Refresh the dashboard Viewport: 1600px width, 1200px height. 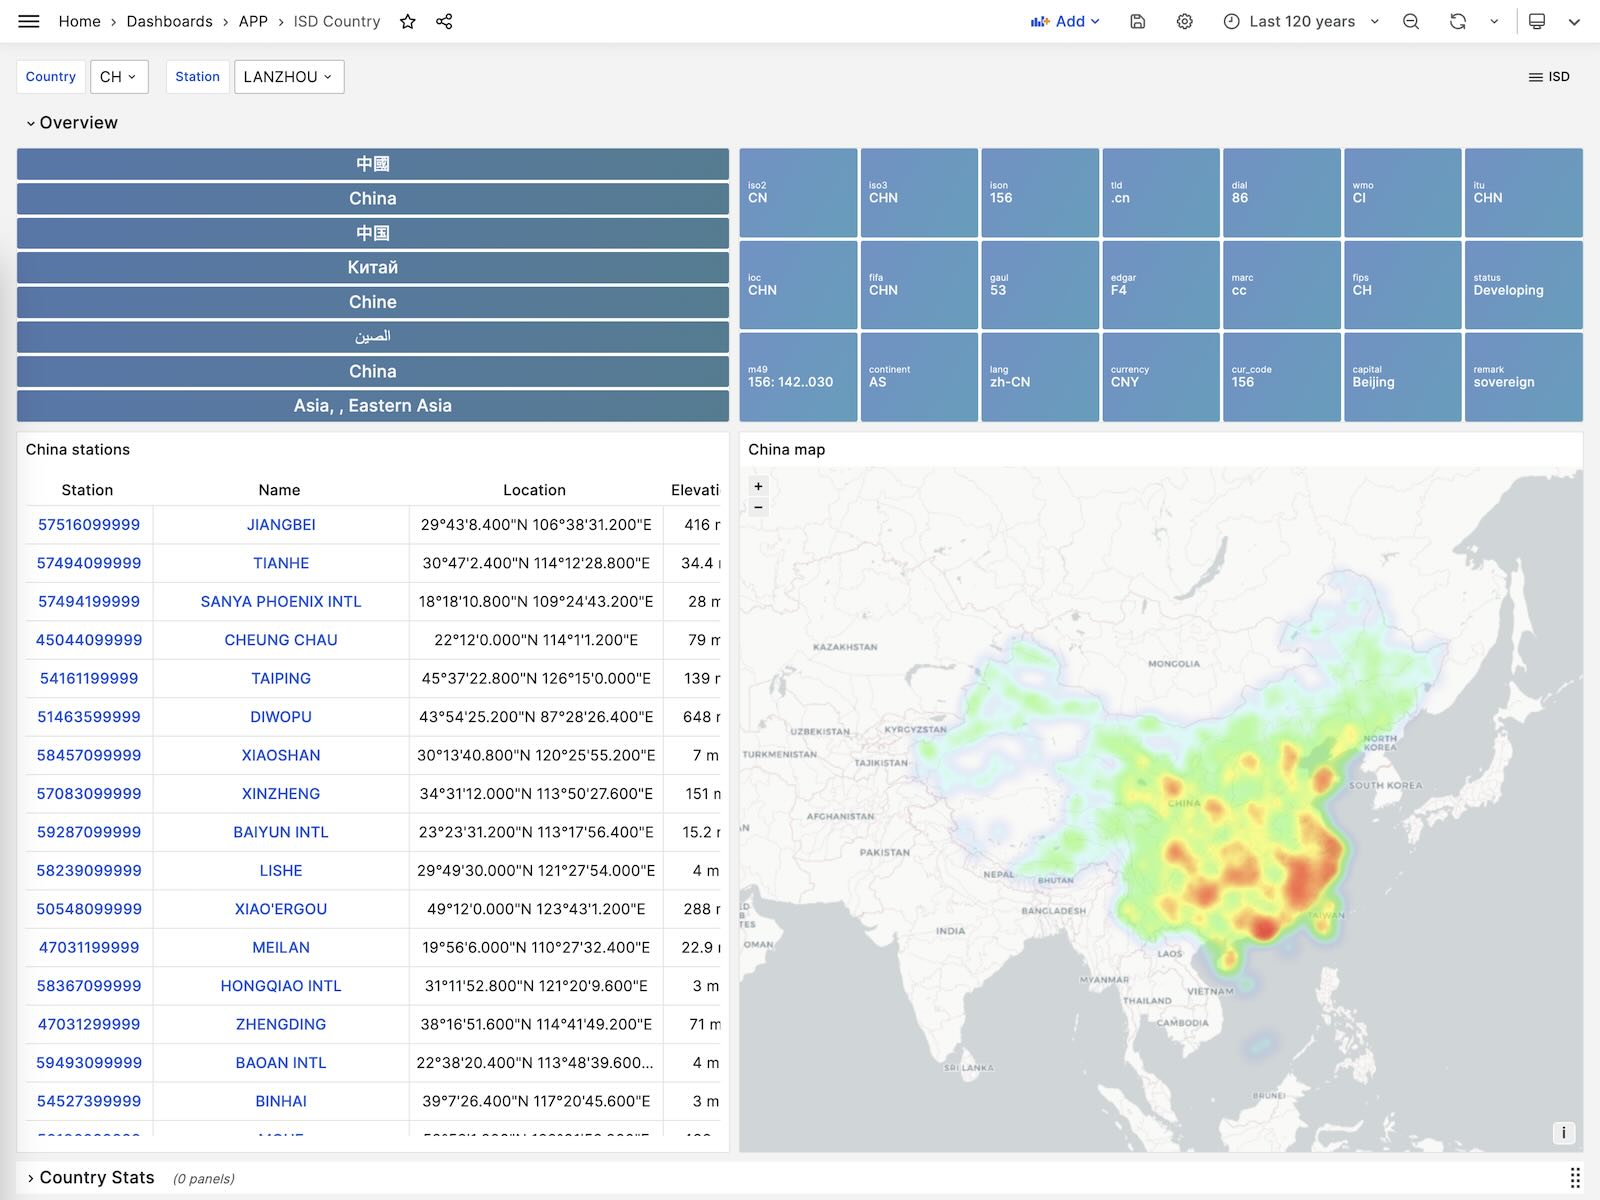coord(1458,21)
